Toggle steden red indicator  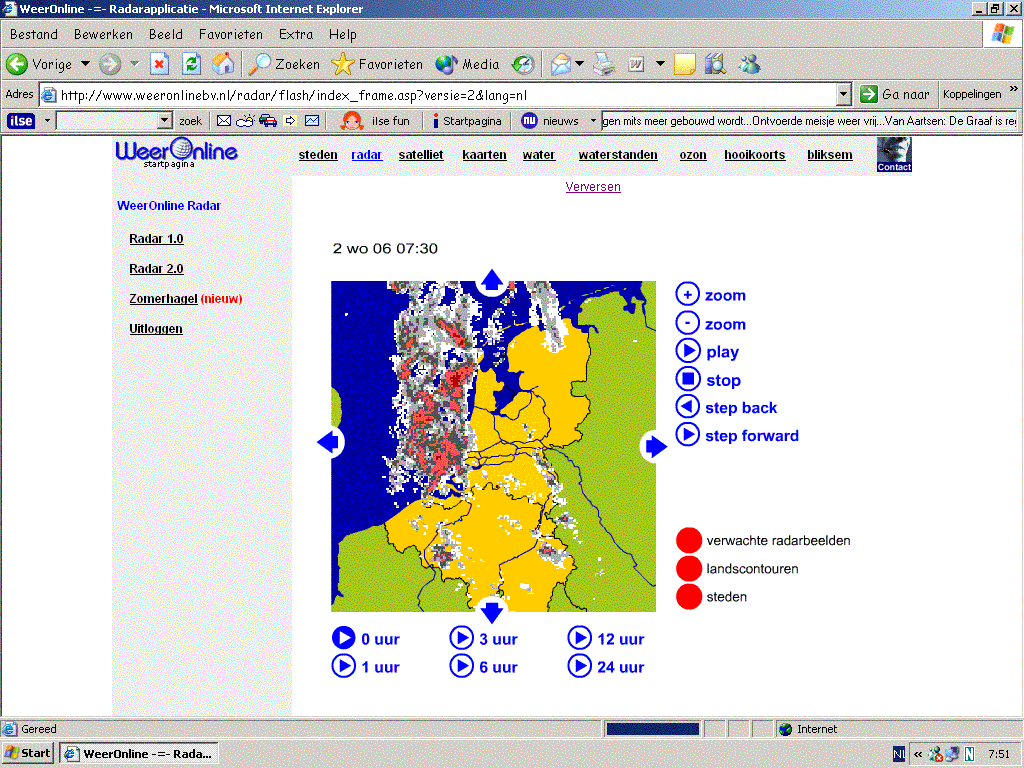tap(688, 596)
